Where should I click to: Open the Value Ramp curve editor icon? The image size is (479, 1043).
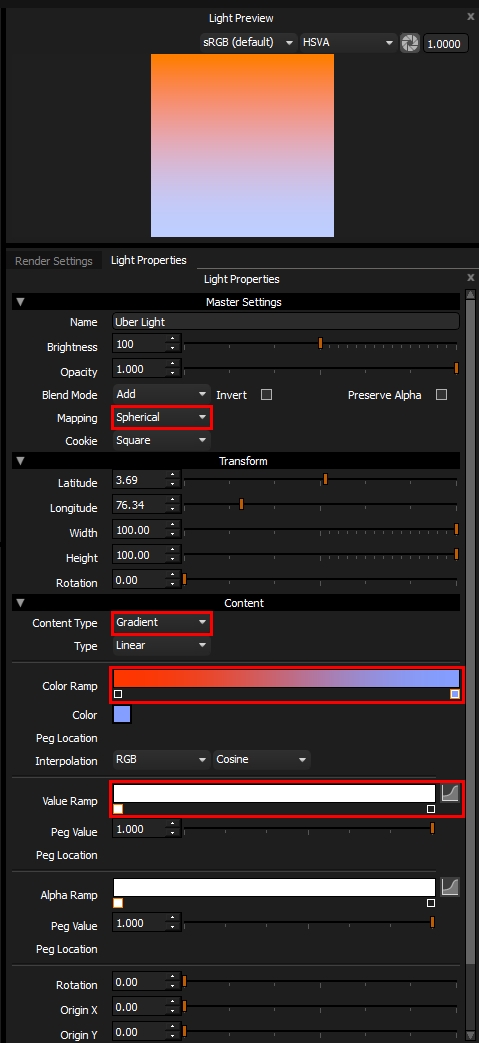(x=450, y=793)
